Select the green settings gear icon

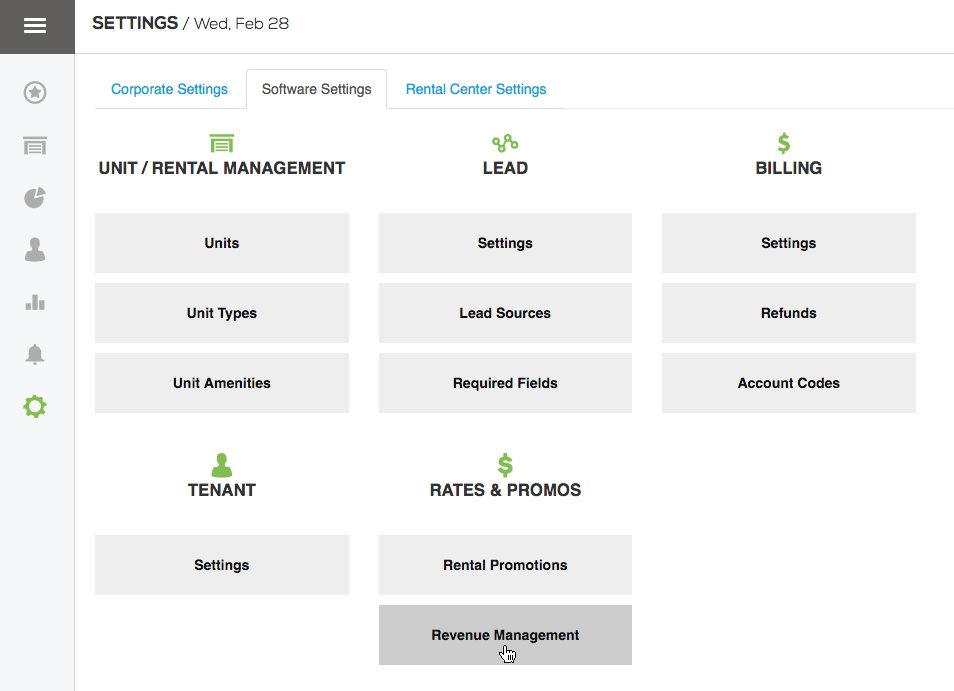35,406
